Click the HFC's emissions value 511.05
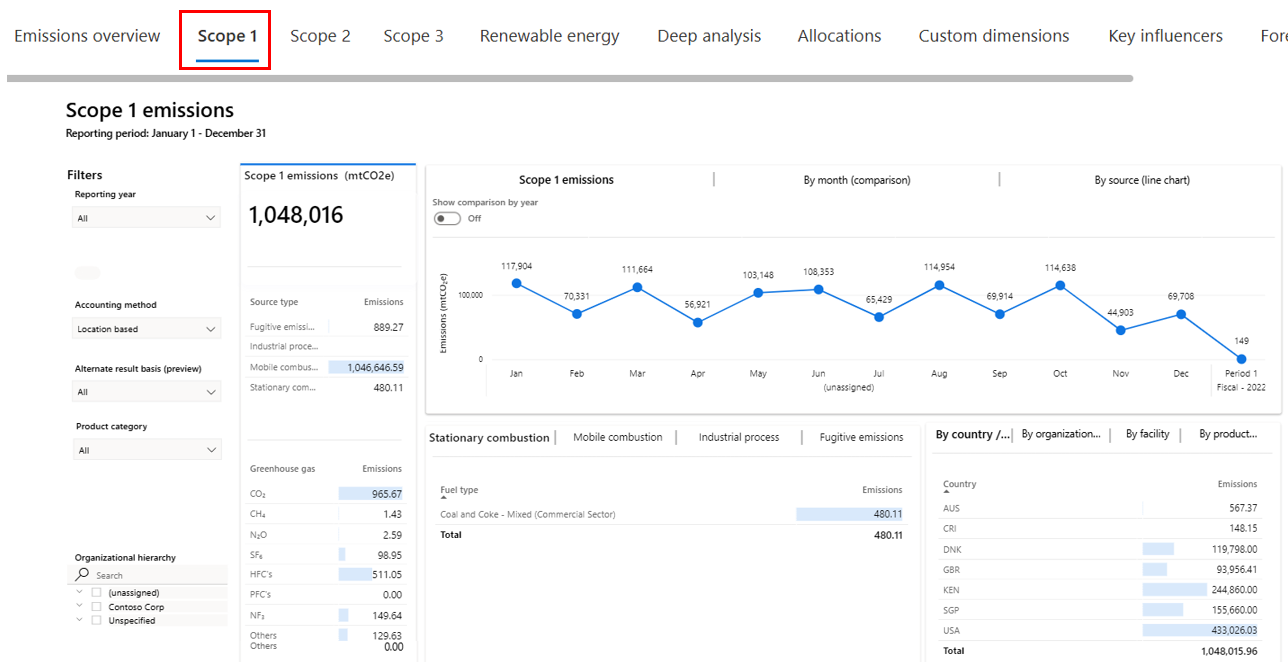1288x662 pixels. 386,575
